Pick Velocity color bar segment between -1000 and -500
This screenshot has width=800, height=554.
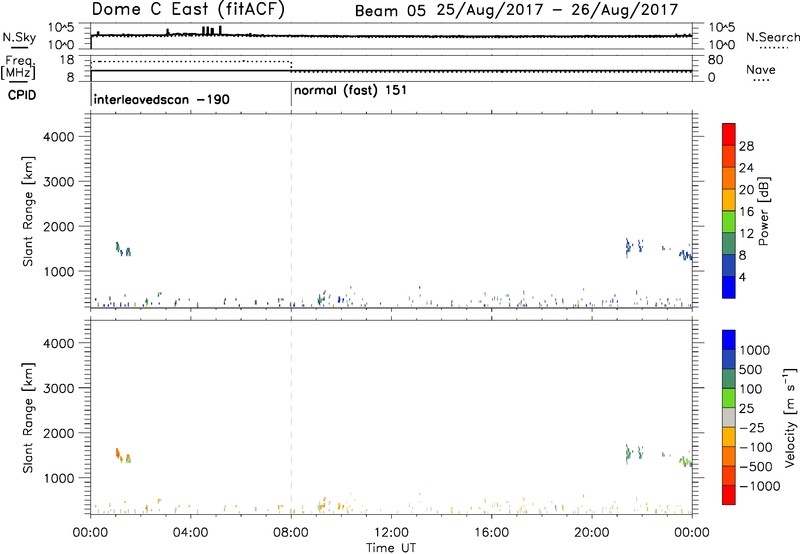(x=729, y=475)
